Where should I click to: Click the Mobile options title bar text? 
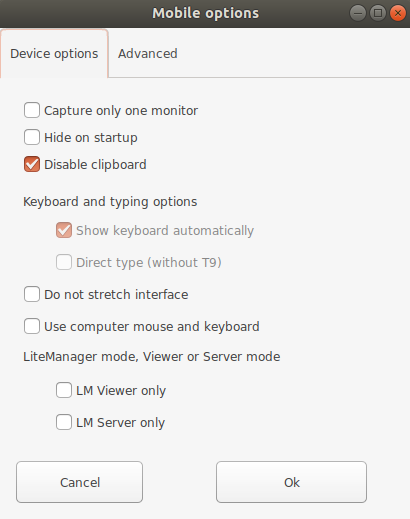click(205, 13)
